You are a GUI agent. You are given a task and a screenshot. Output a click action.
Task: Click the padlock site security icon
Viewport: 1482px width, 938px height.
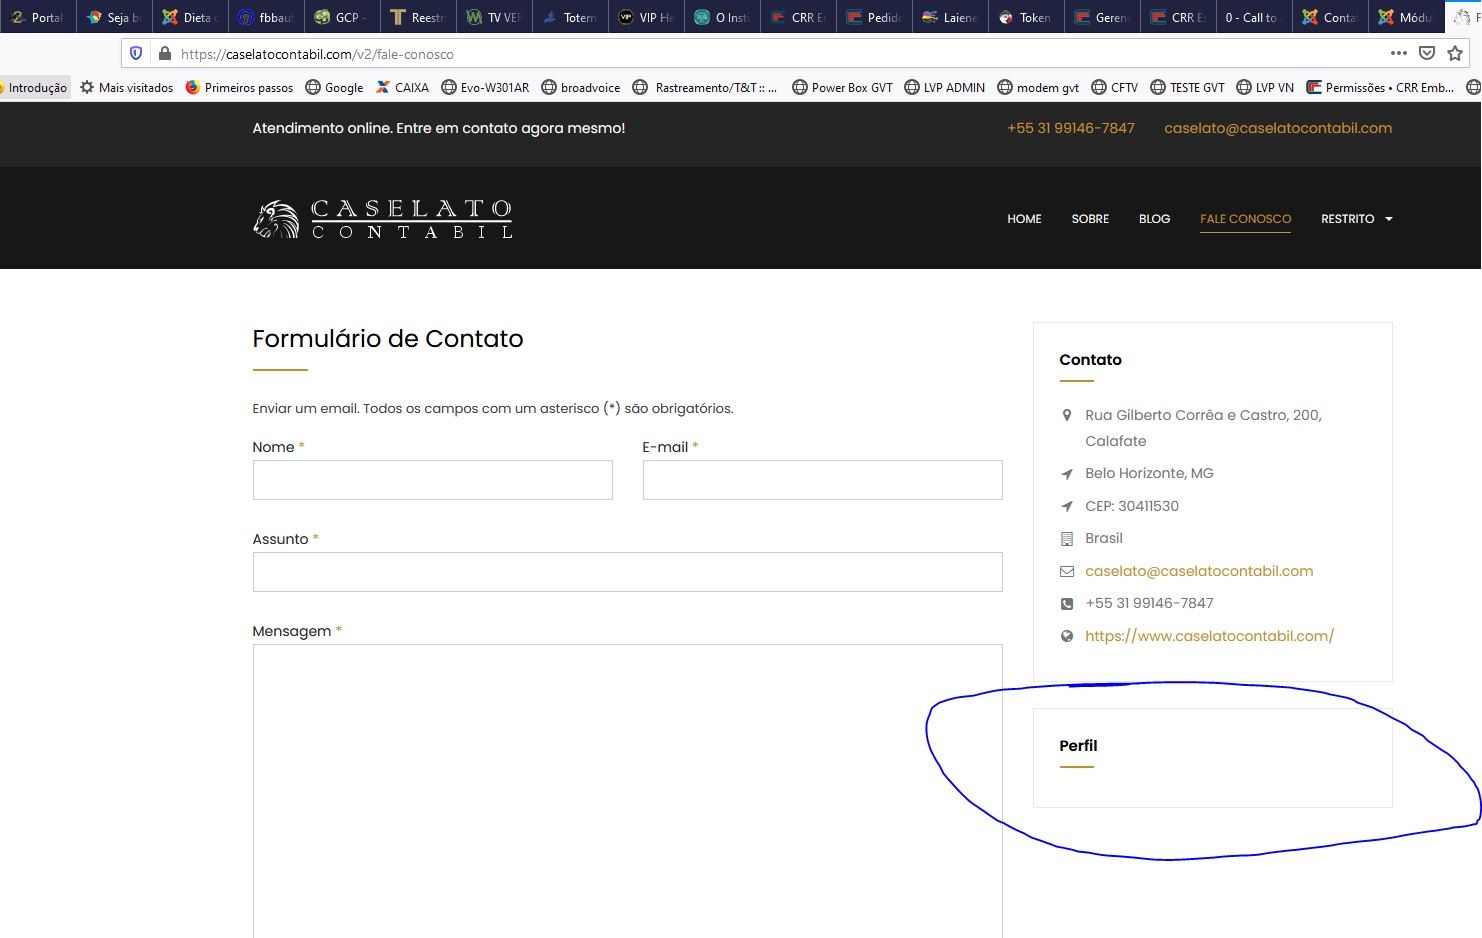(x=164, y=53)
